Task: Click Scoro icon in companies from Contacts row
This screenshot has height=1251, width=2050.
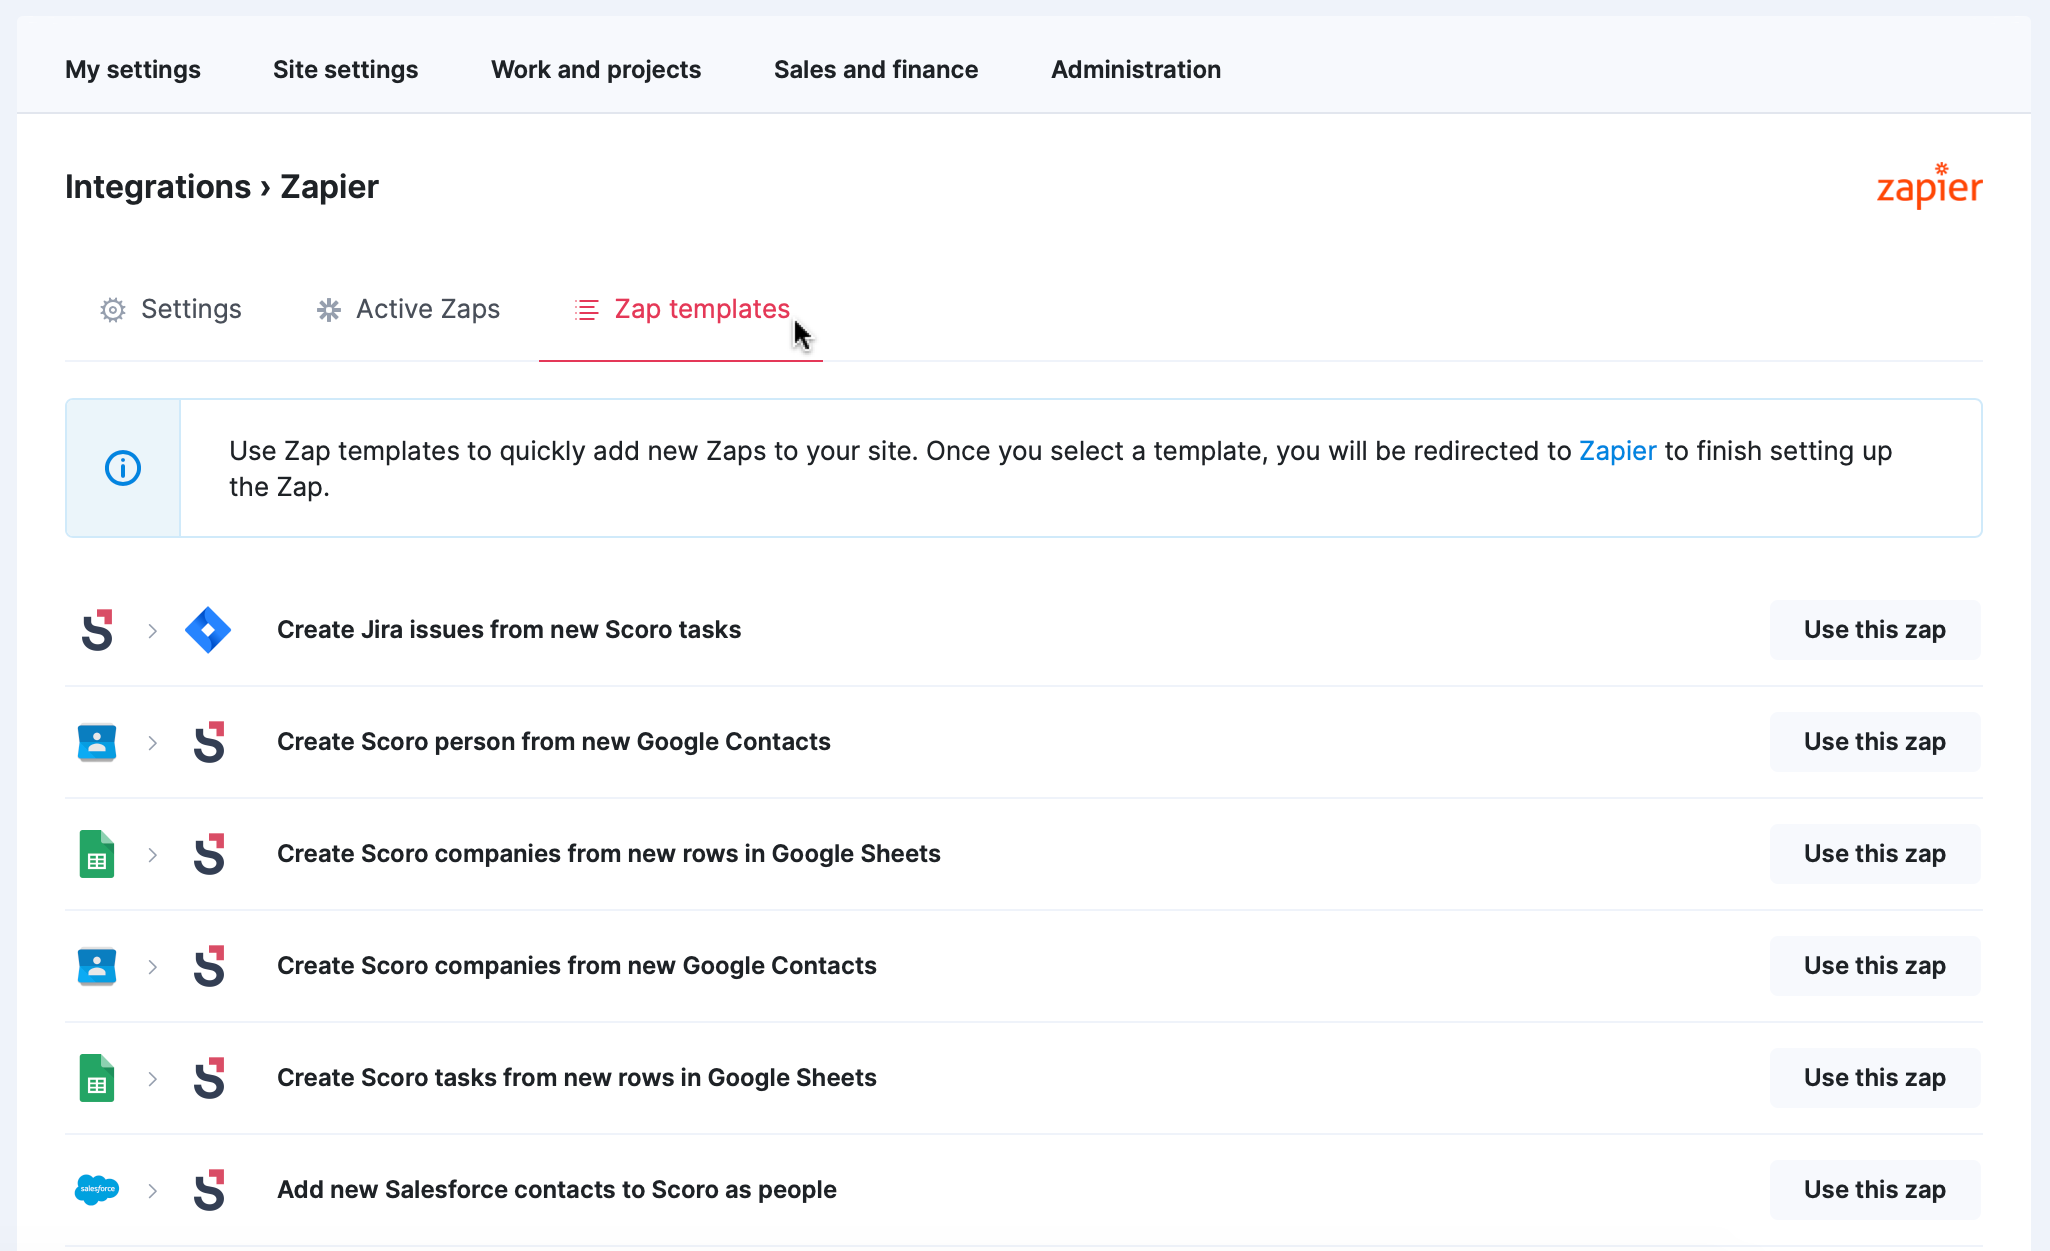Action: 209,966
